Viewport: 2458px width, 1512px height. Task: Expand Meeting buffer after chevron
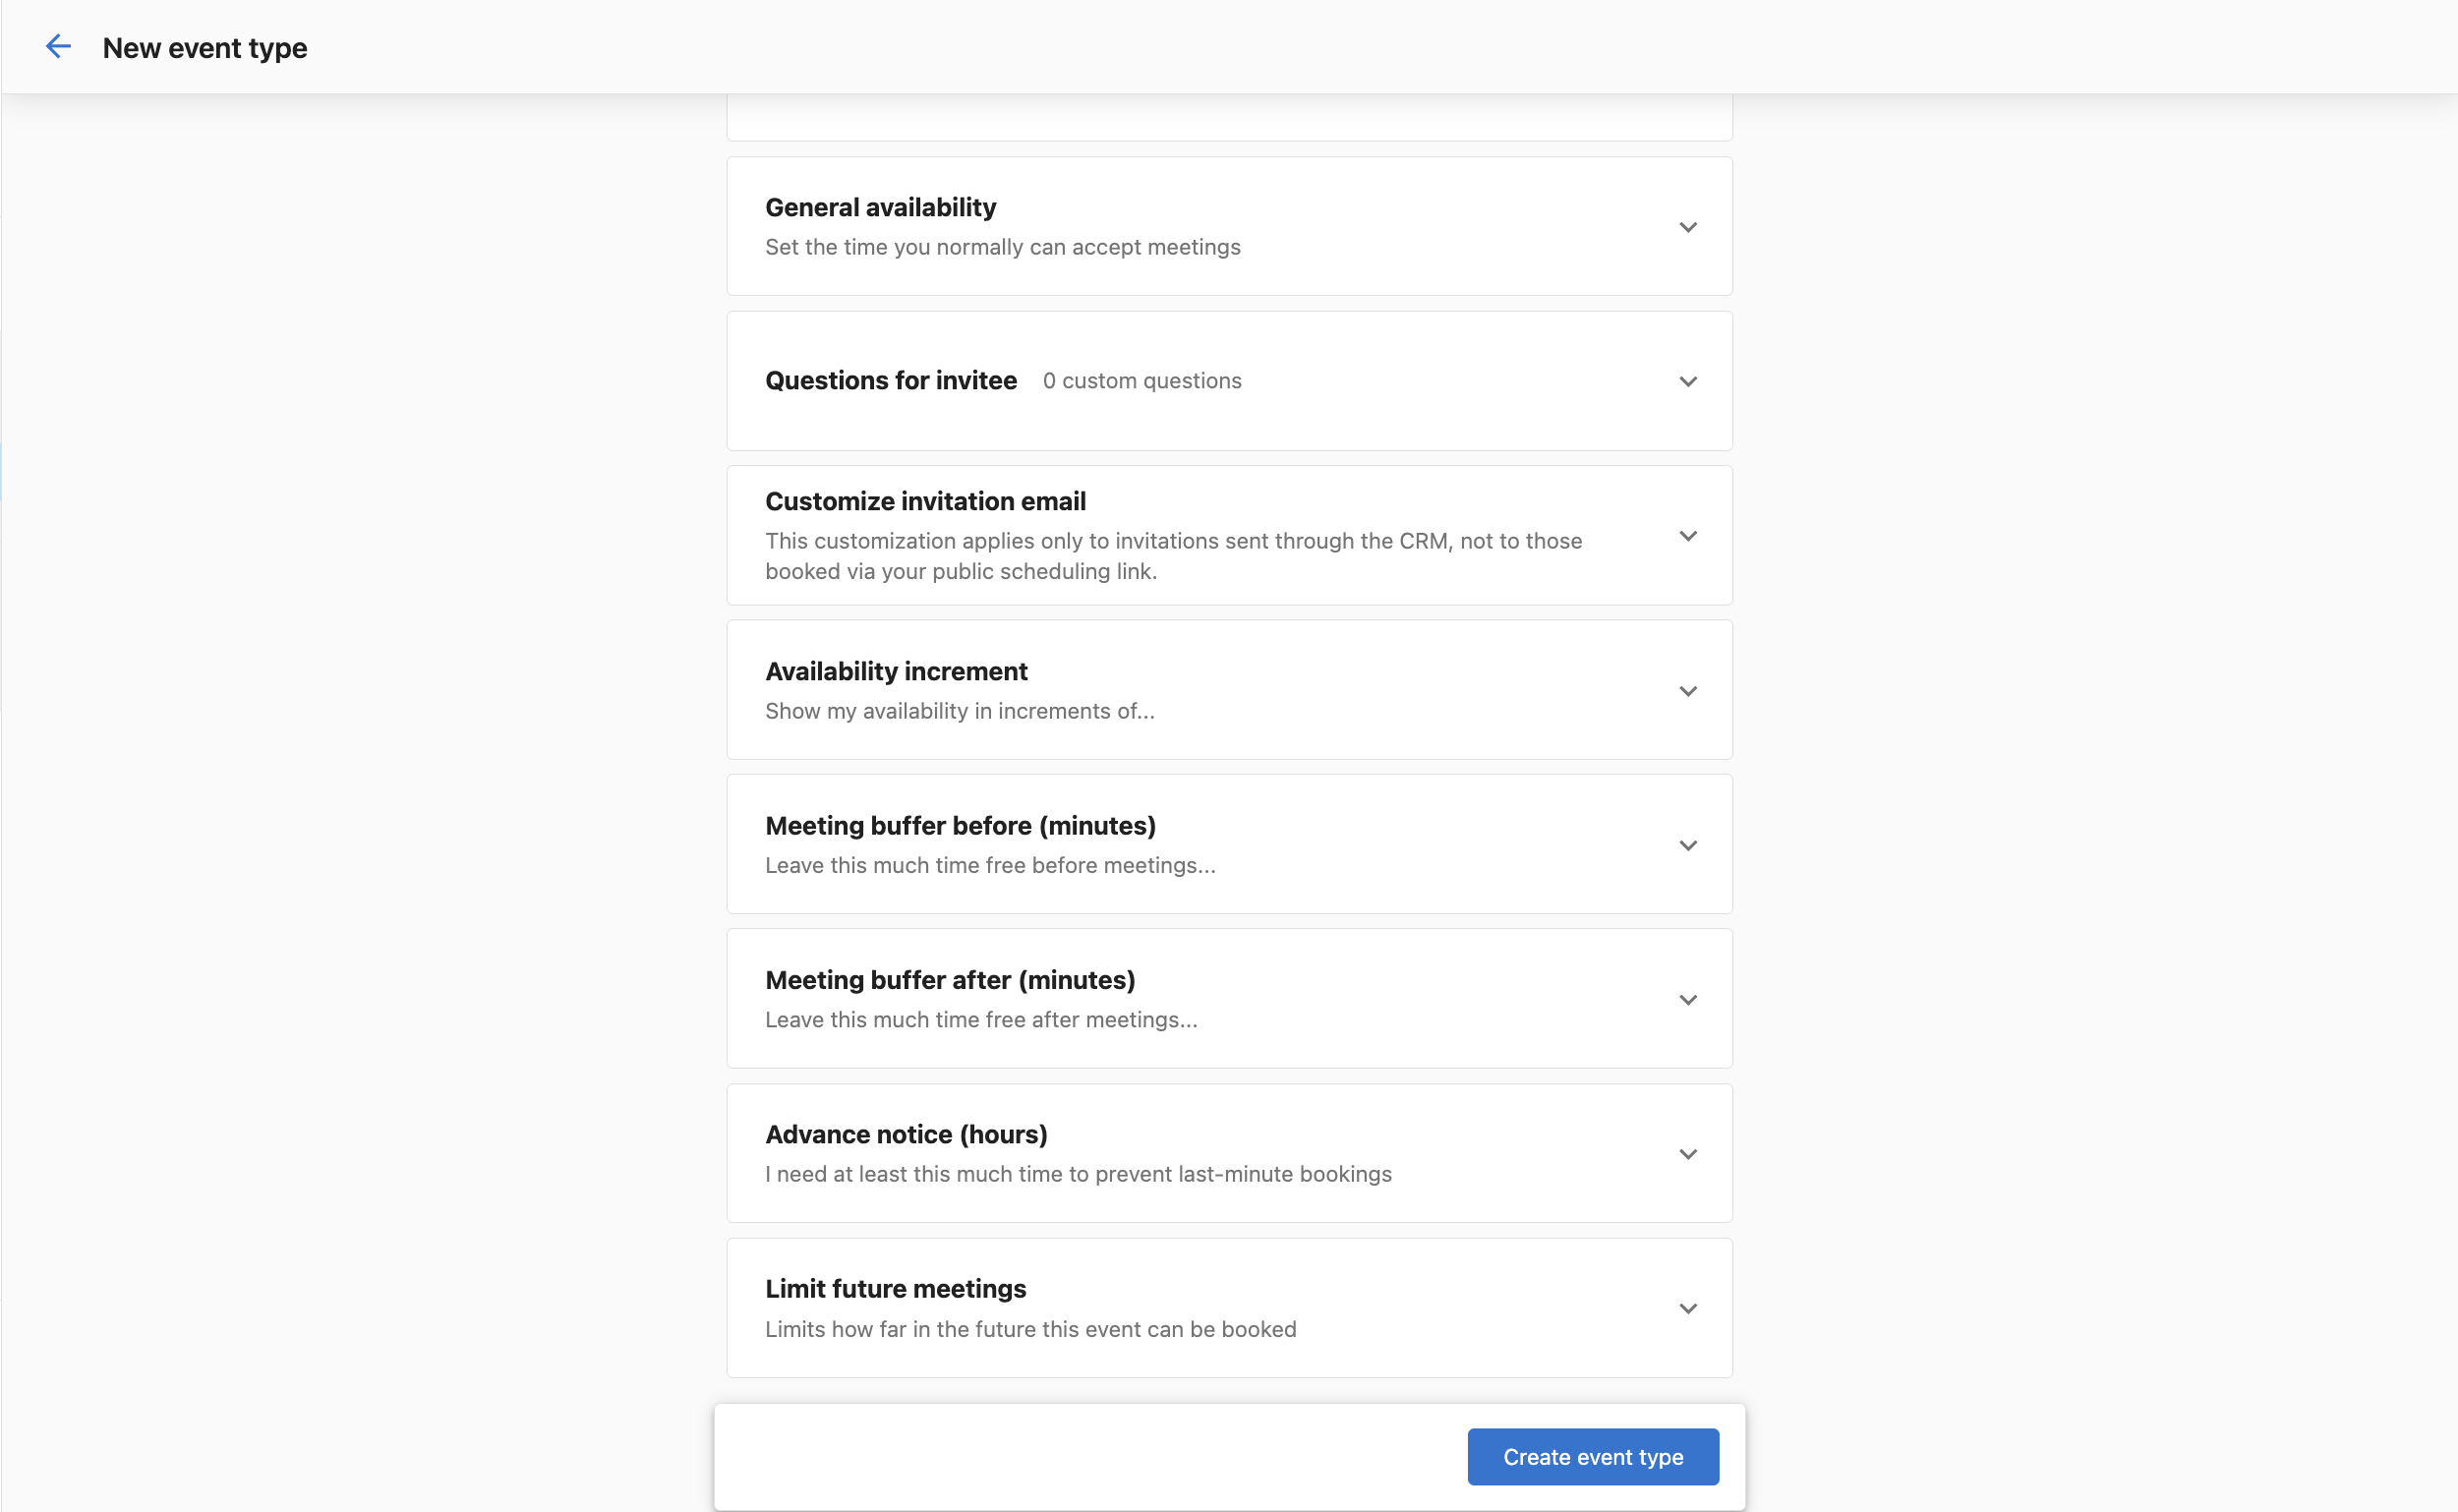(1687, 1000)
